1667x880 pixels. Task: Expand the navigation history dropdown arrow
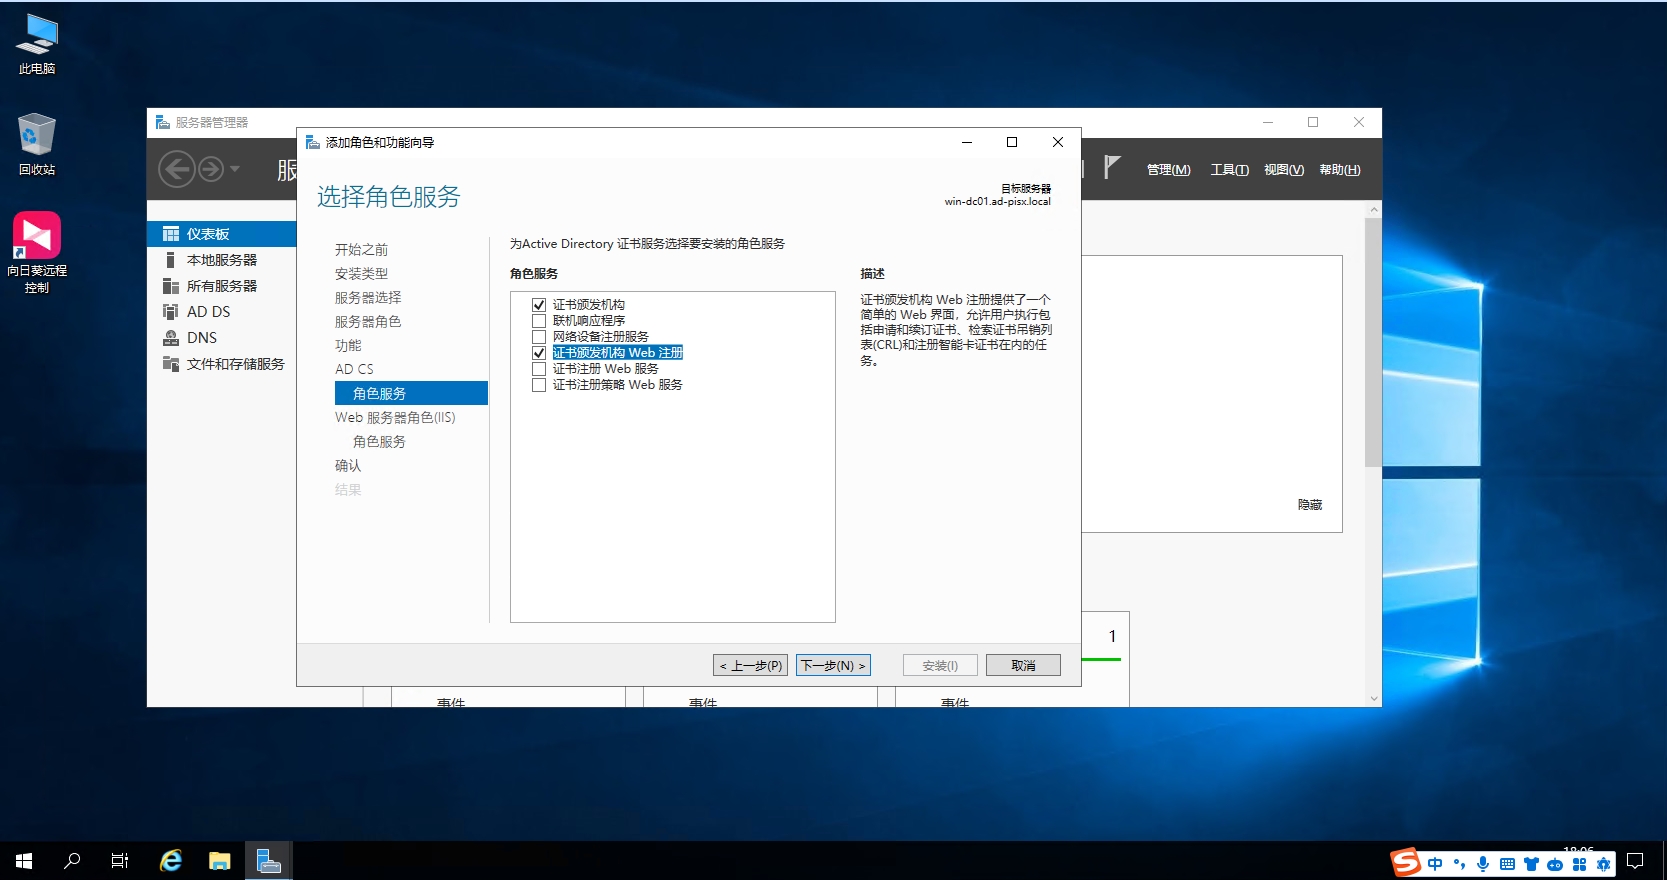point(235,169)
